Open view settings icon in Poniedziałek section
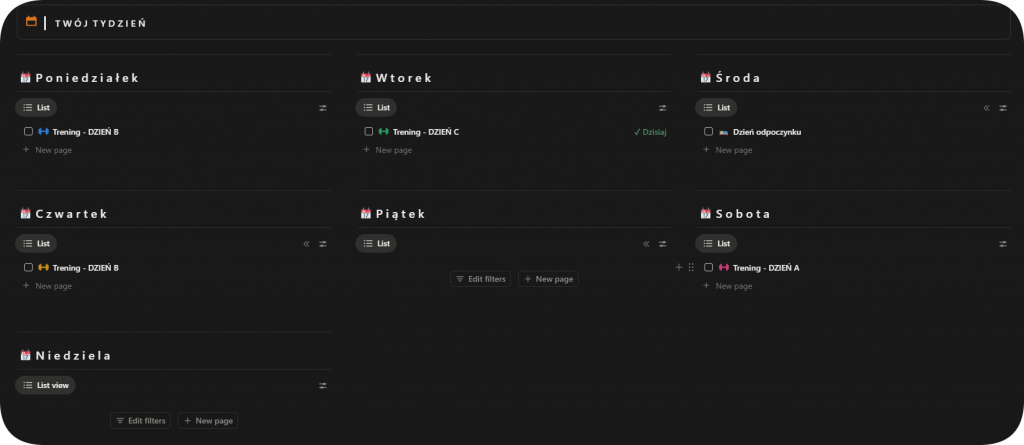 coord(322,108)
